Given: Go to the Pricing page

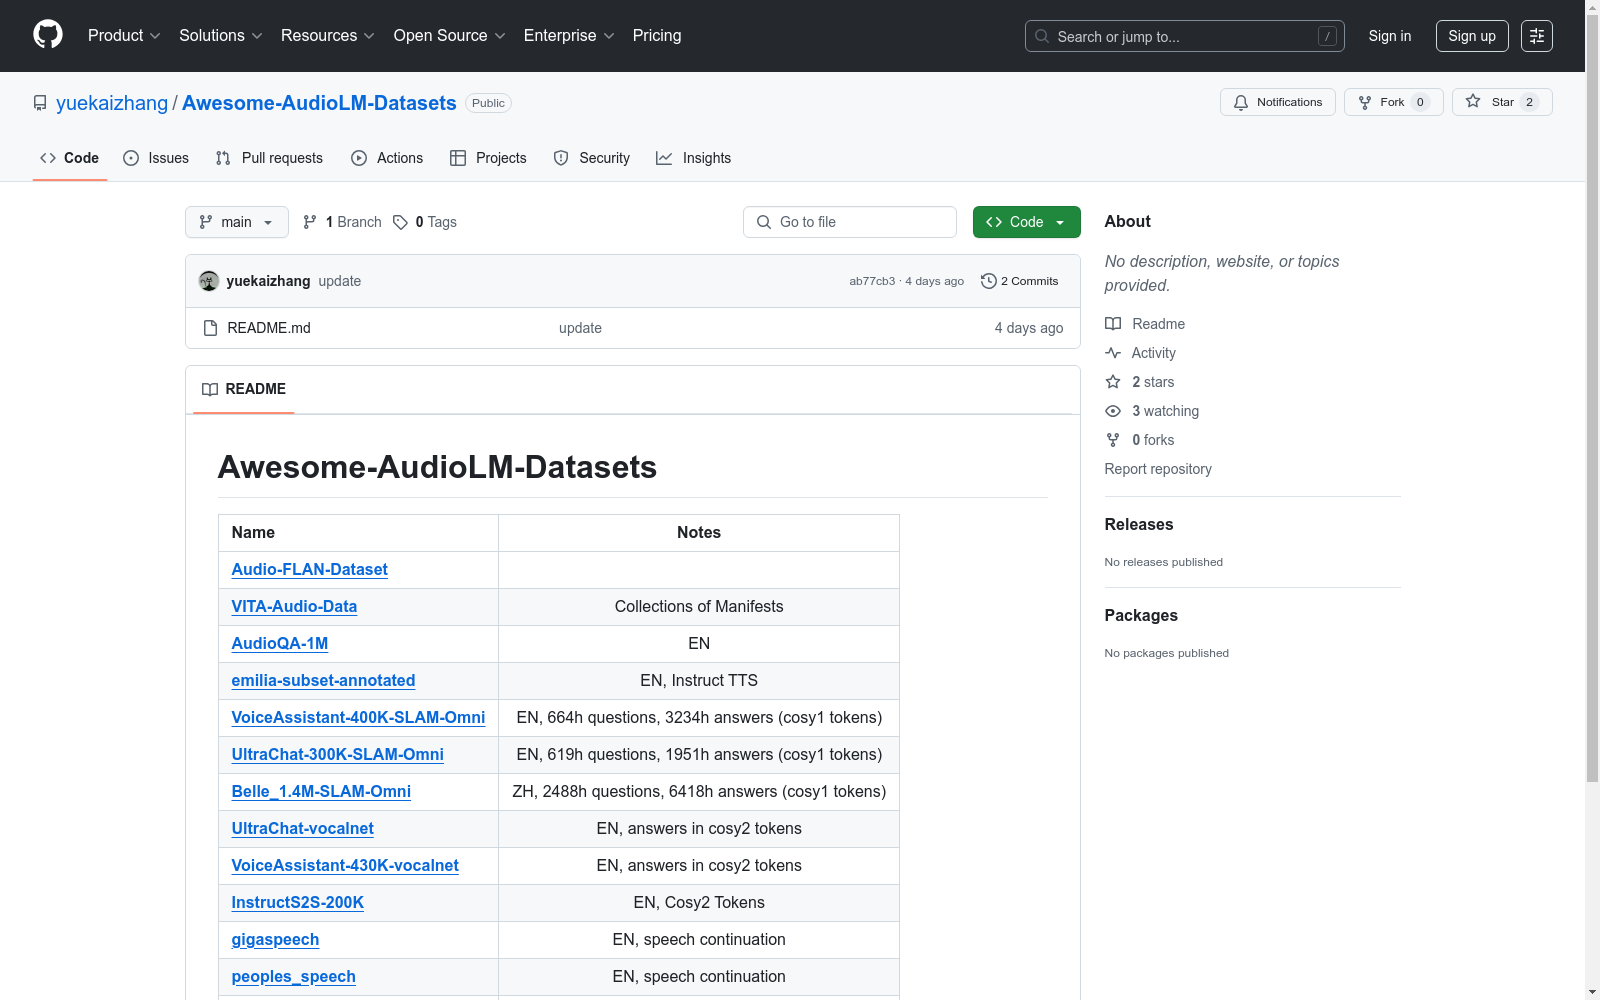Looking at the screenshot, I should click(657, 36).
